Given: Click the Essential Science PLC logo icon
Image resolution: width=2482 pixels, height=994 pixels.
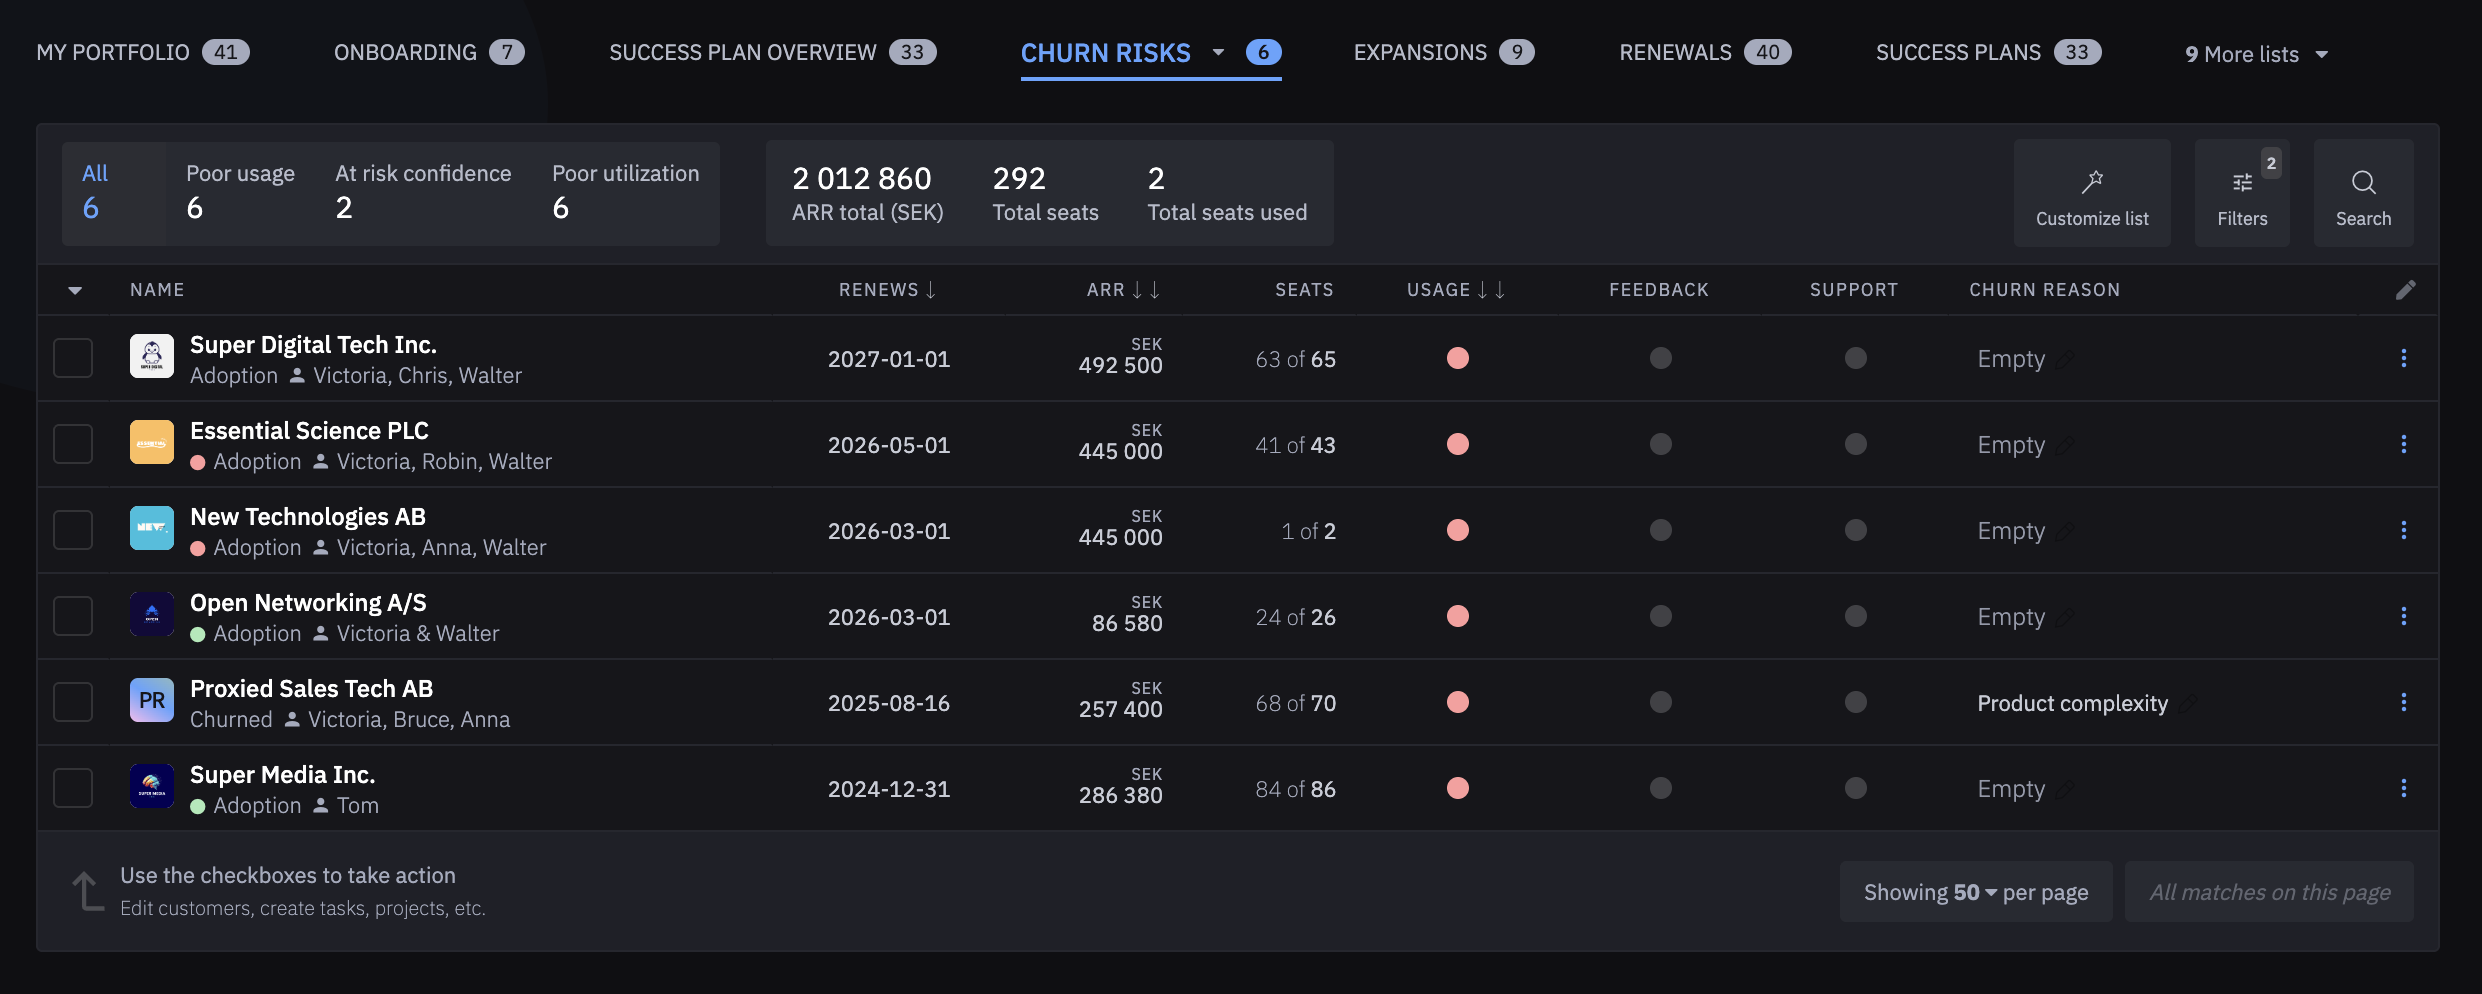Looking at the screenshot, I should pos(152,443).
